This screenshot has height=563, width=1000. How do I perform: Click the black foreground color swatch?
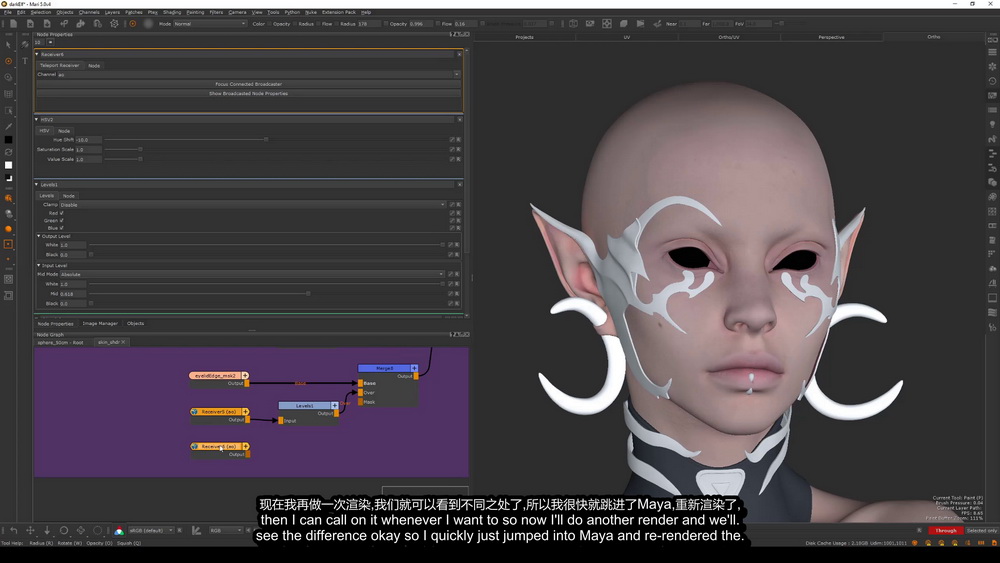[x=8, y=140]
